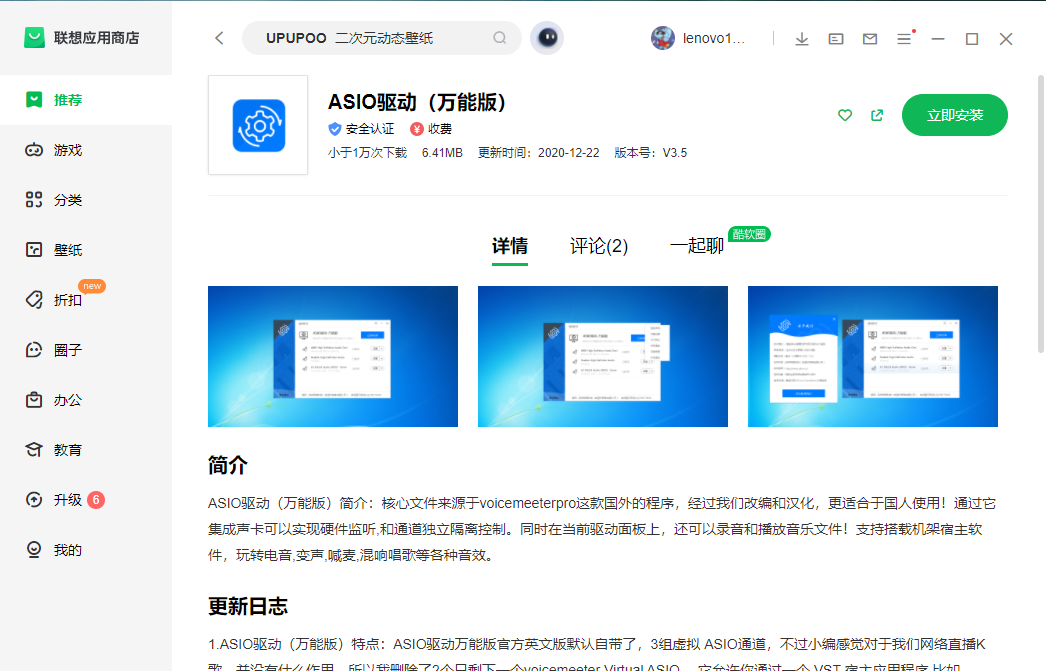The width and height of the screenshot is (1046, 671).
Task: Go to the 办公 section
Action: (86, 400)
